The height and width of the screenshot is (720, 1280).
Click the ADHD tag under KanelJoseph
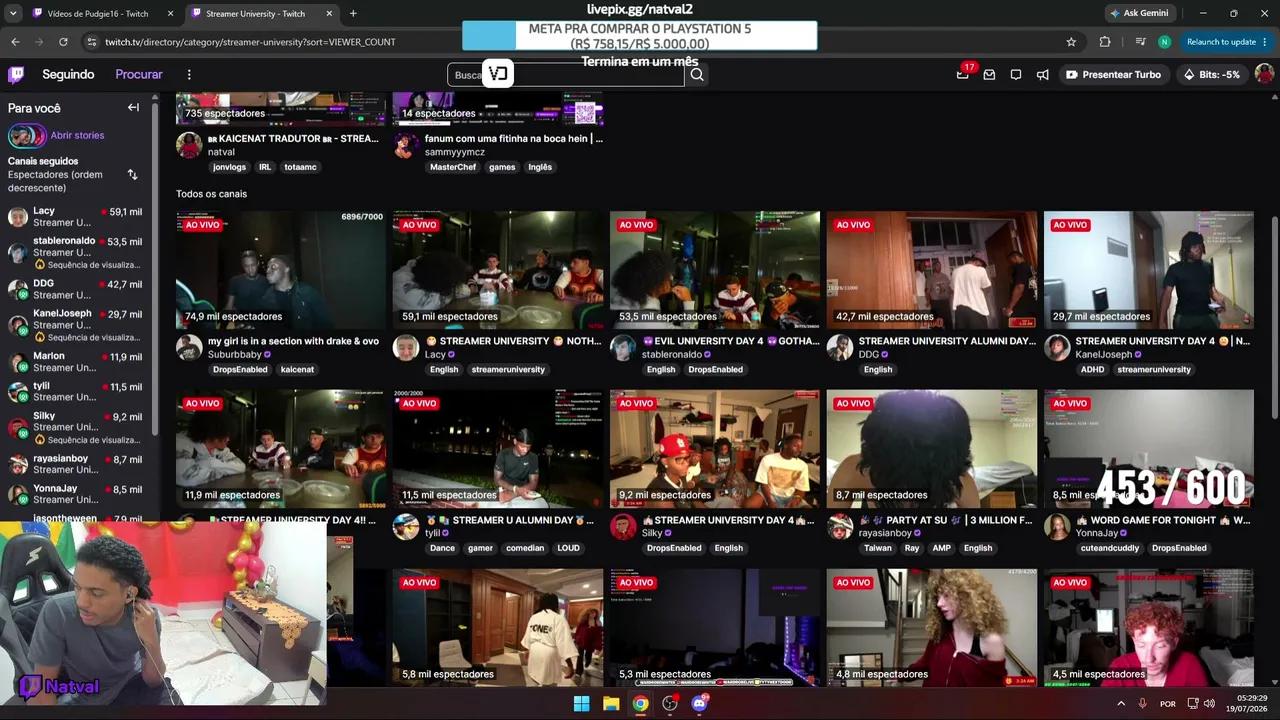tap(1092, 369)
